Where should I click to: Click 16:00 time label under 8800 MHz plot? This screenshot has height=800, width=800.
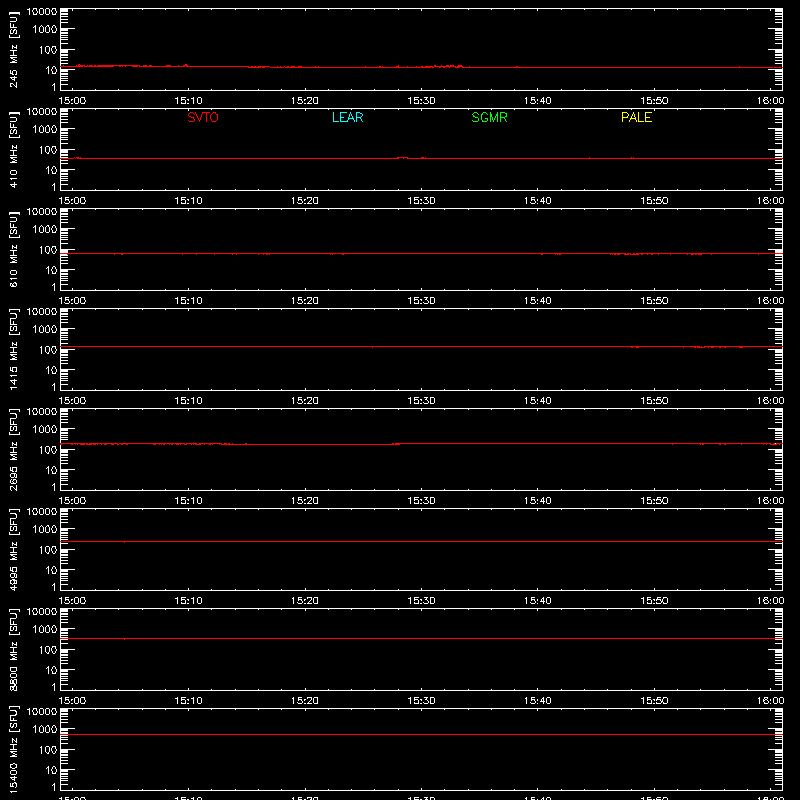tap(770, 701)
